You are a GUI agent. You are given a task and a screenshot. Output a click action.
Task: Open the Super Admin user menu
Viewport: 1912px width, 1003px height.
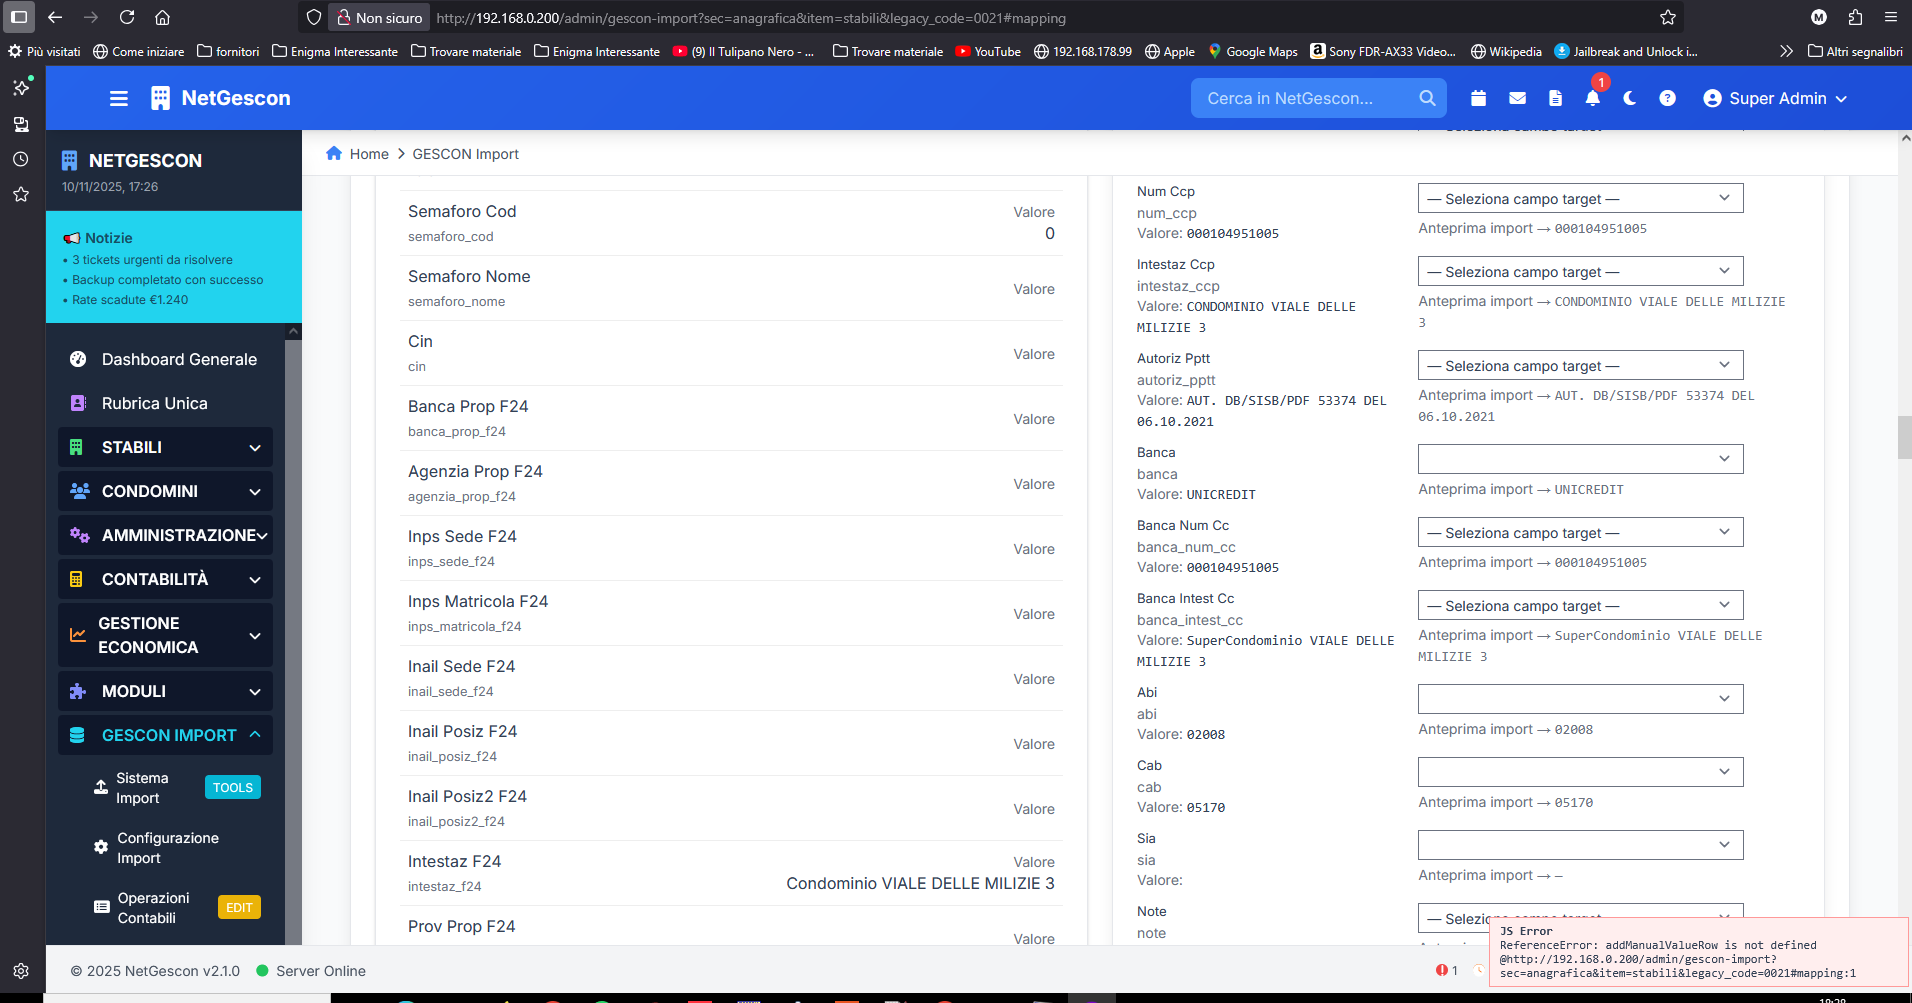coord(1775,98)
